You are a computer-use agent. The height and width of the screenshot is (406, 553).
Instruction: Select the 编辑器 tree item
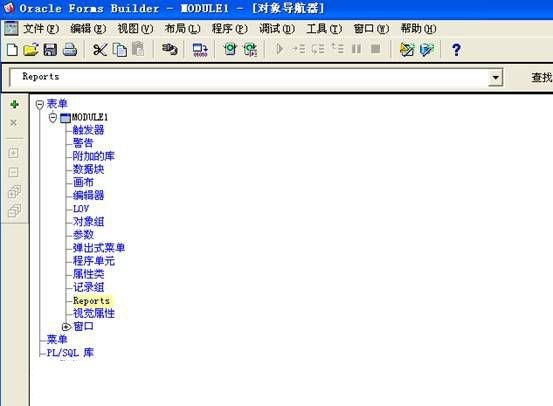point(89,195)
